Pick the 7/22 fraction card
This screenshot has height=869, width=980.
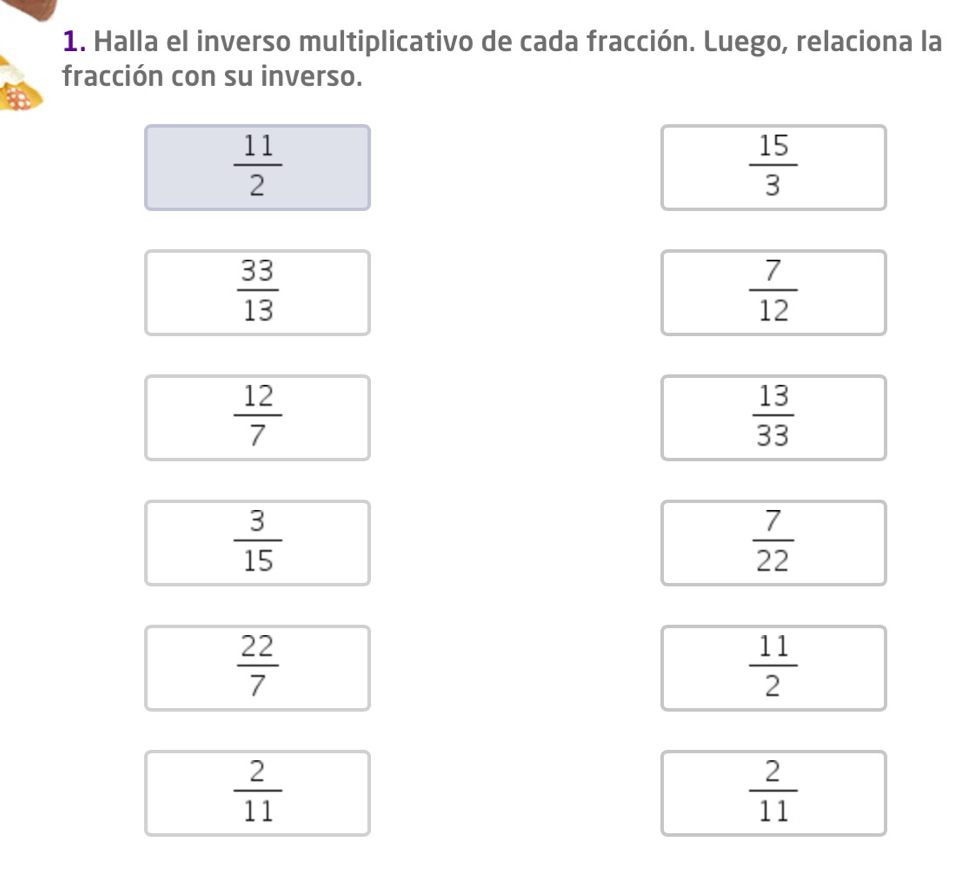coord(773,543)
